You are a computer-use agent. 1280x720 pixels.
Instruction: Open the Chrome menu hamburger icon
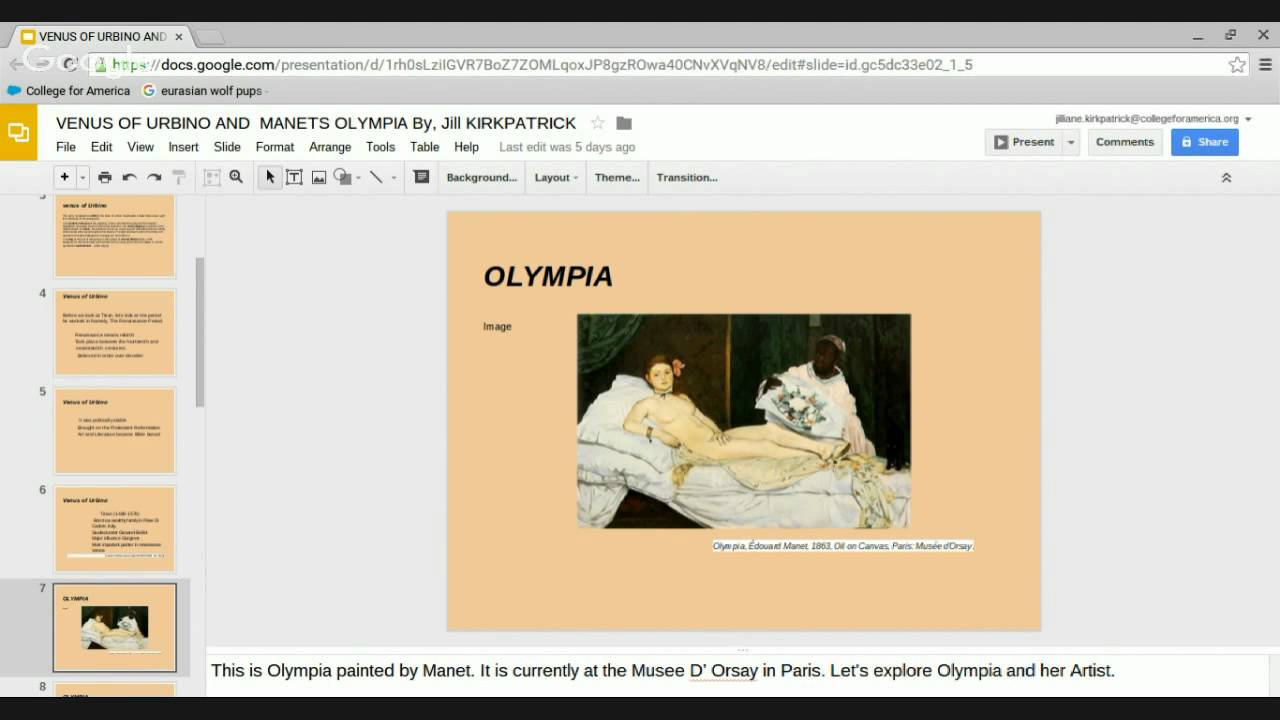click(1265, 65)
